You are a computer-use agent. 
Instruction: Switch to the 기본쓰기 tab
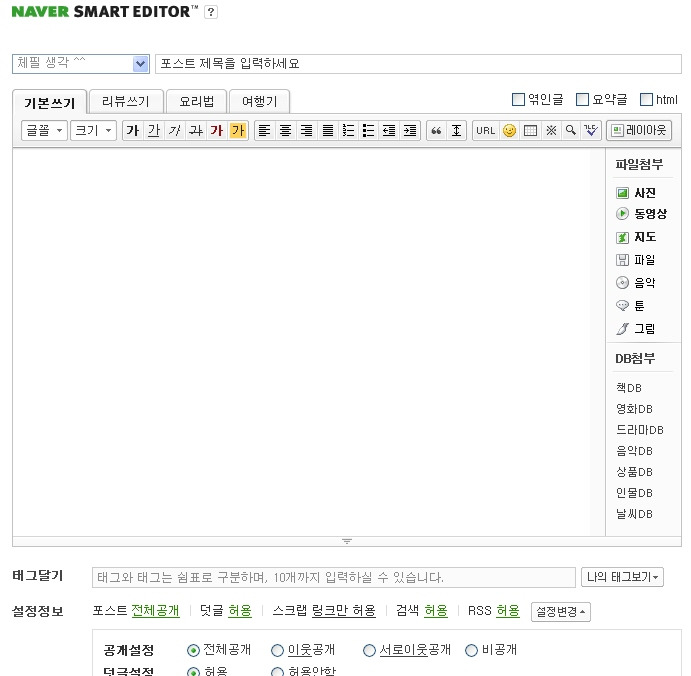point(50,102)
